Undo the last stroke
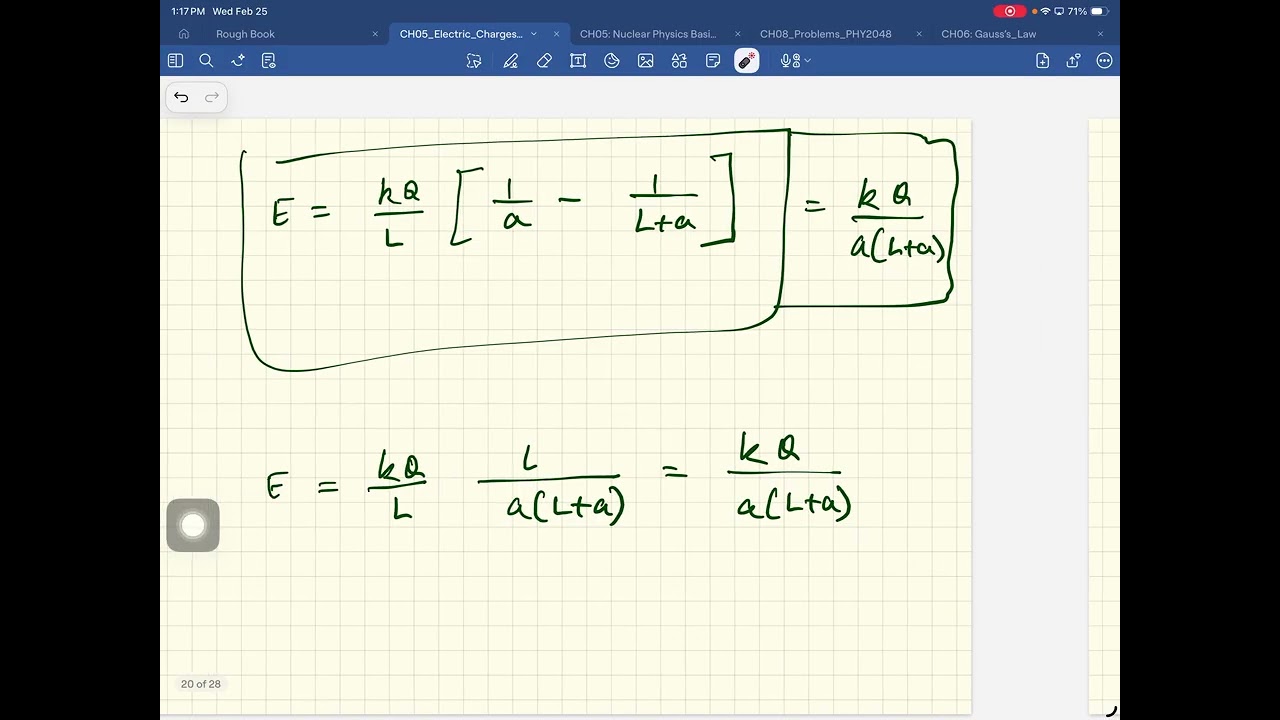1280x720 pixels. (x=181, y=97)
